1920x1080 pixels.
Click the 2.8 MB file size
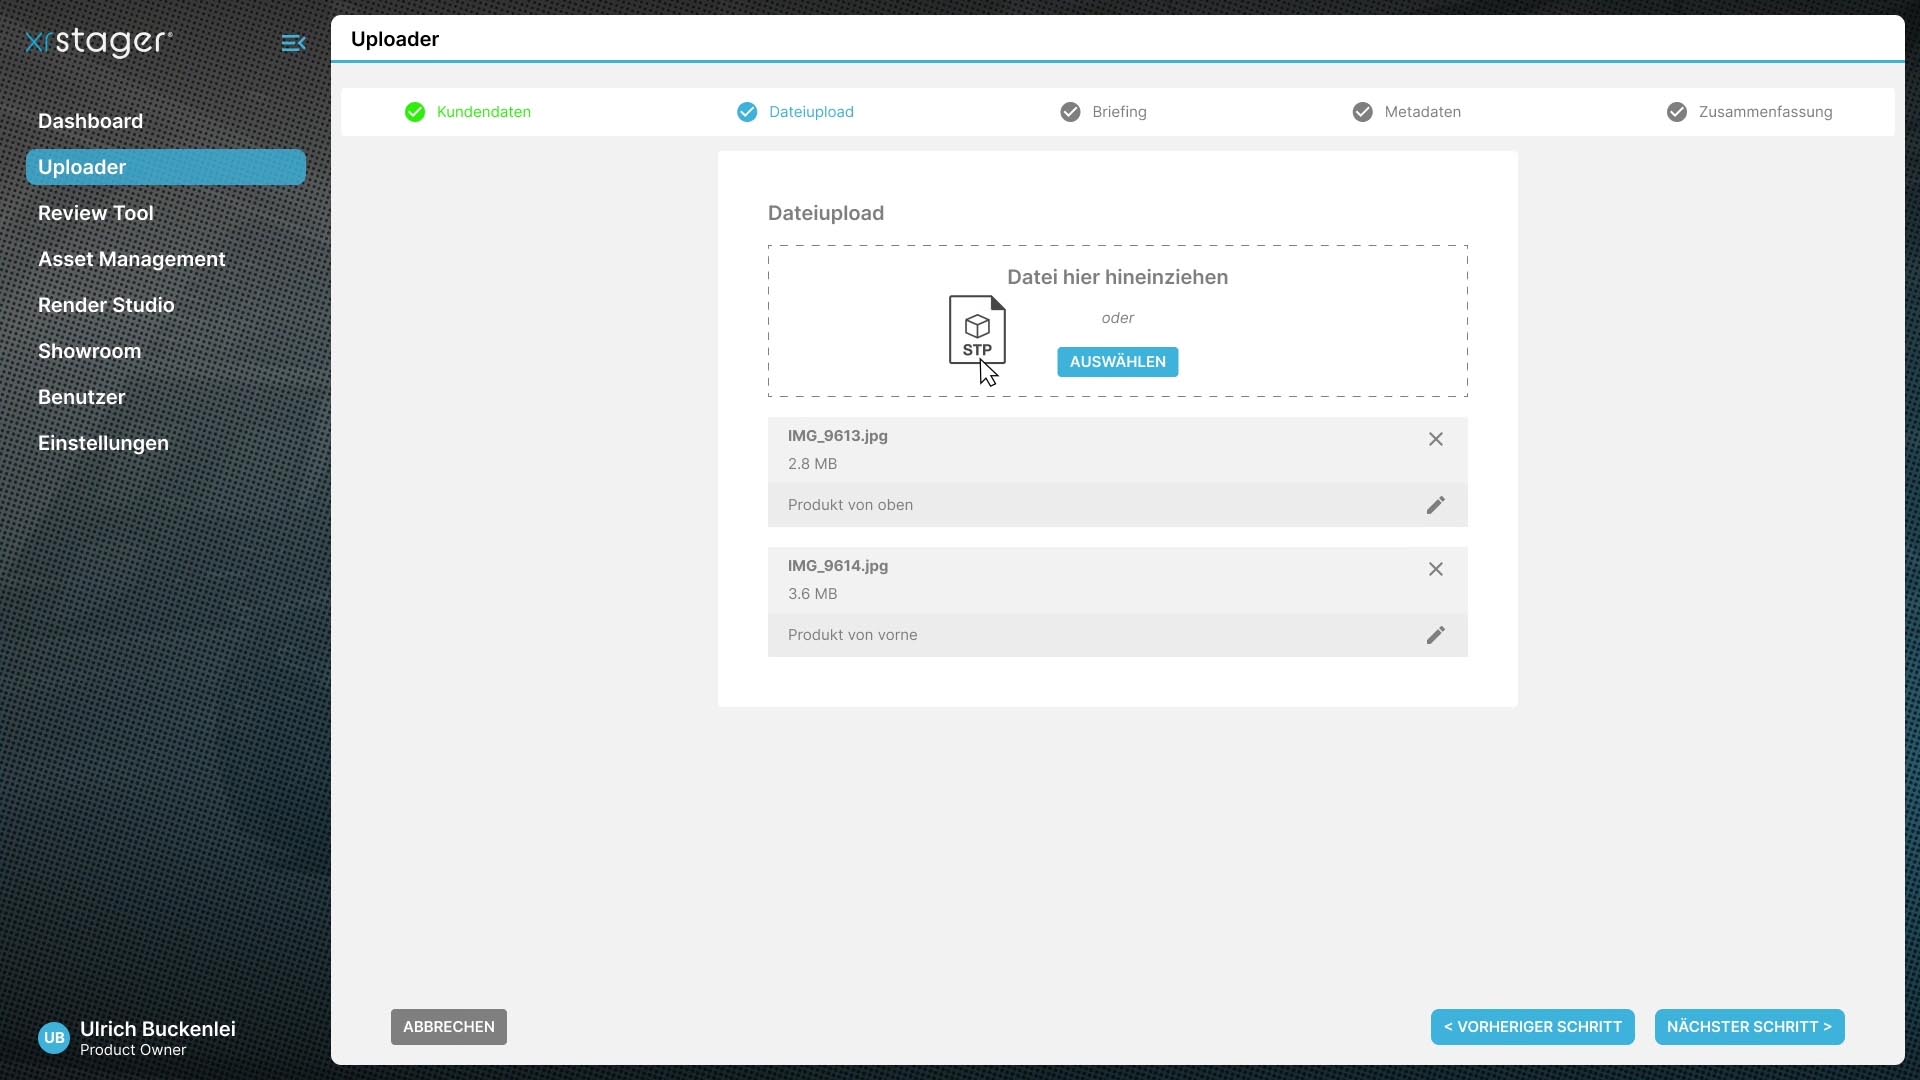point(813,464)
